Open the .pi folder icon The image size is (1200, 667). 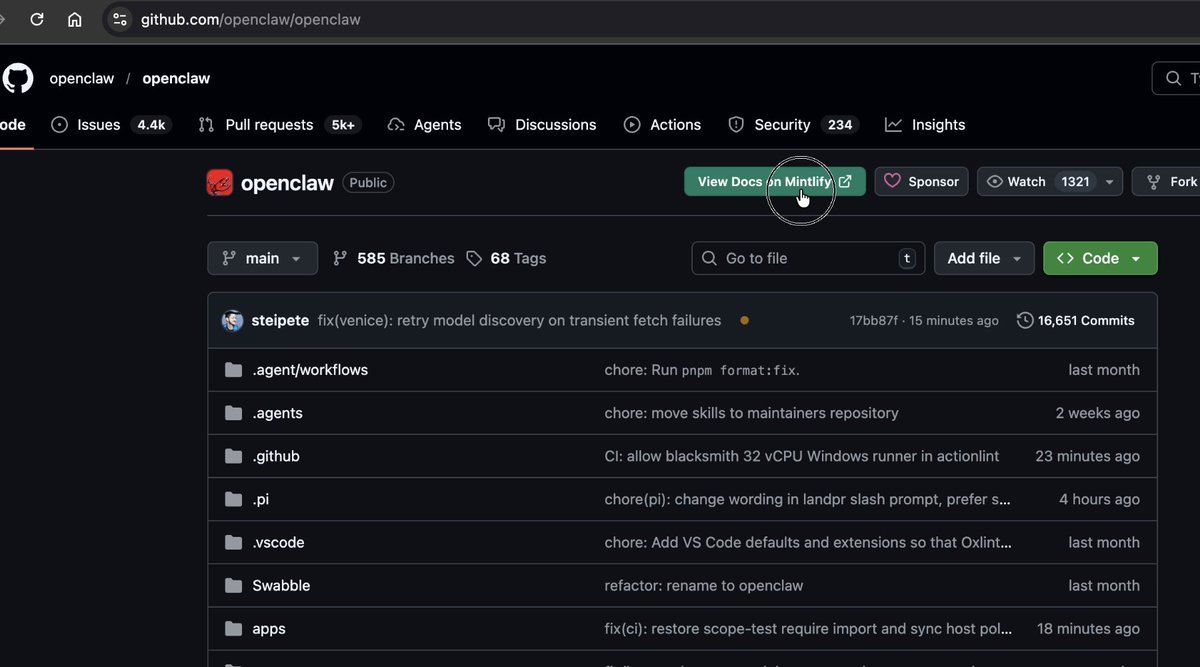(x=234, y=499)
